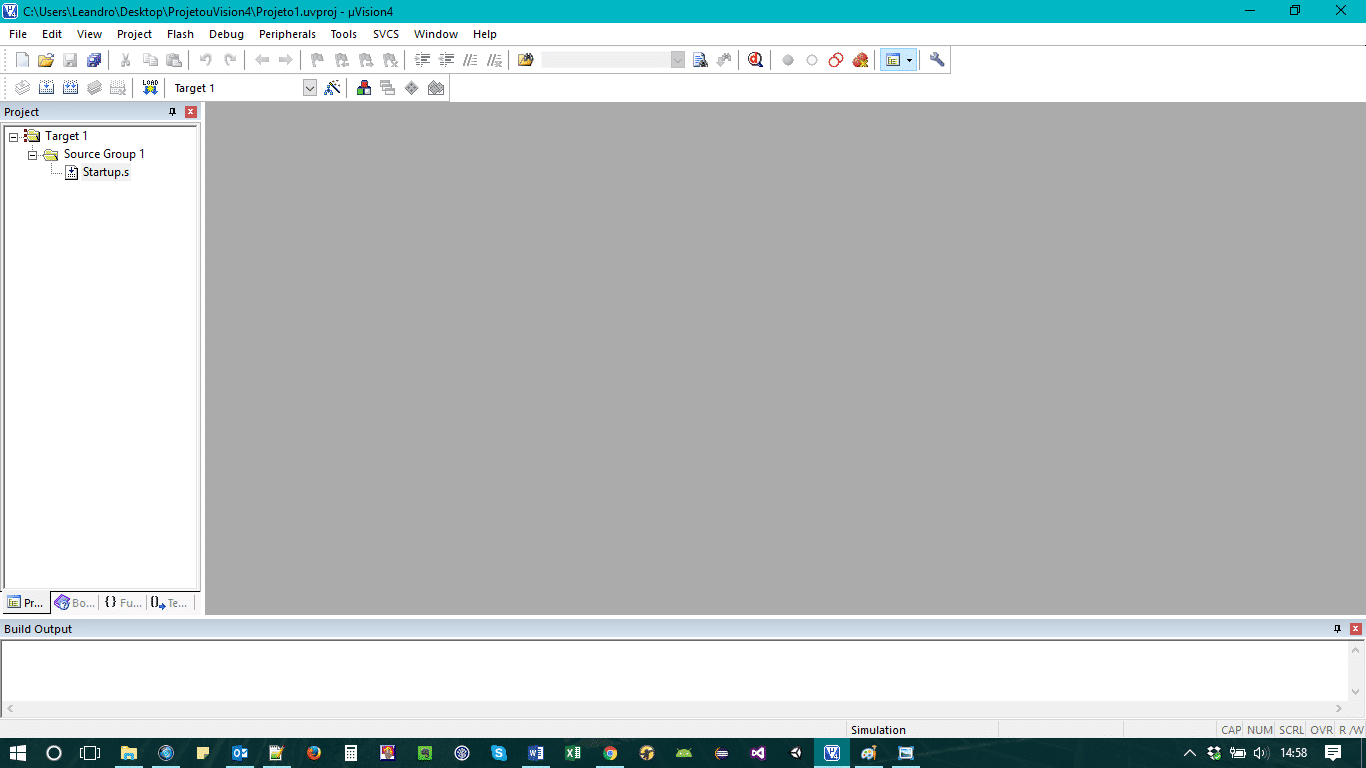Toggle the Project window view button
This screenshot has height=768, width=1366.
(x=893, y=60)
